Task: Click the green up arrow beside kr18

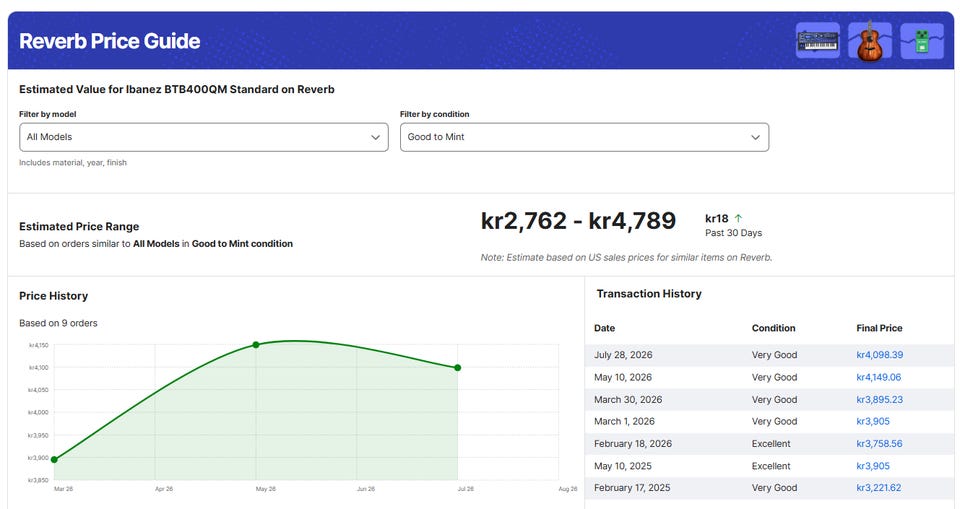Action: point(738,218)
